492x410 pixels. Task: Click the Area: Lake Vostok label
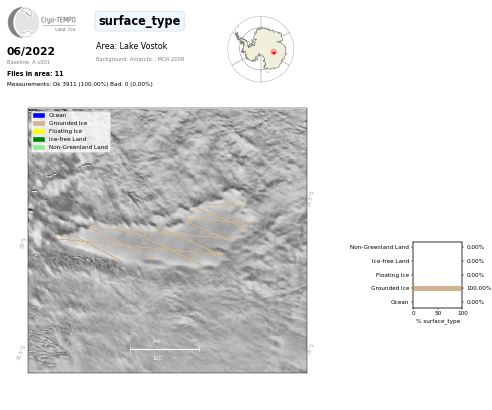131,46
